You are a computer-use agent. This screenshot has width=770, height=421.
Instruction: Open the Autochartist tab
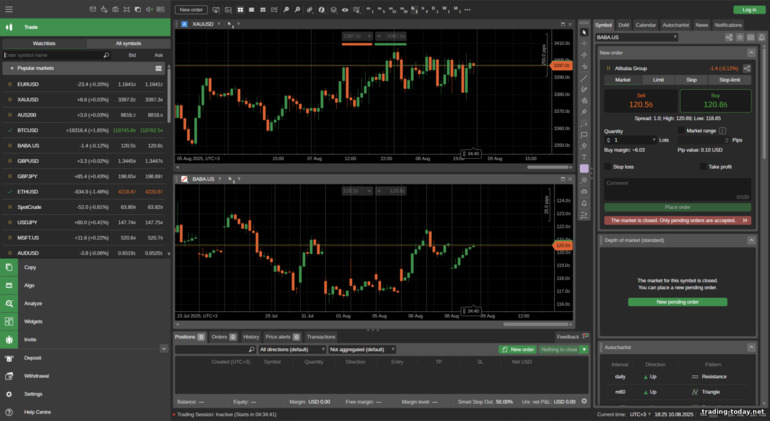[675, 25]
